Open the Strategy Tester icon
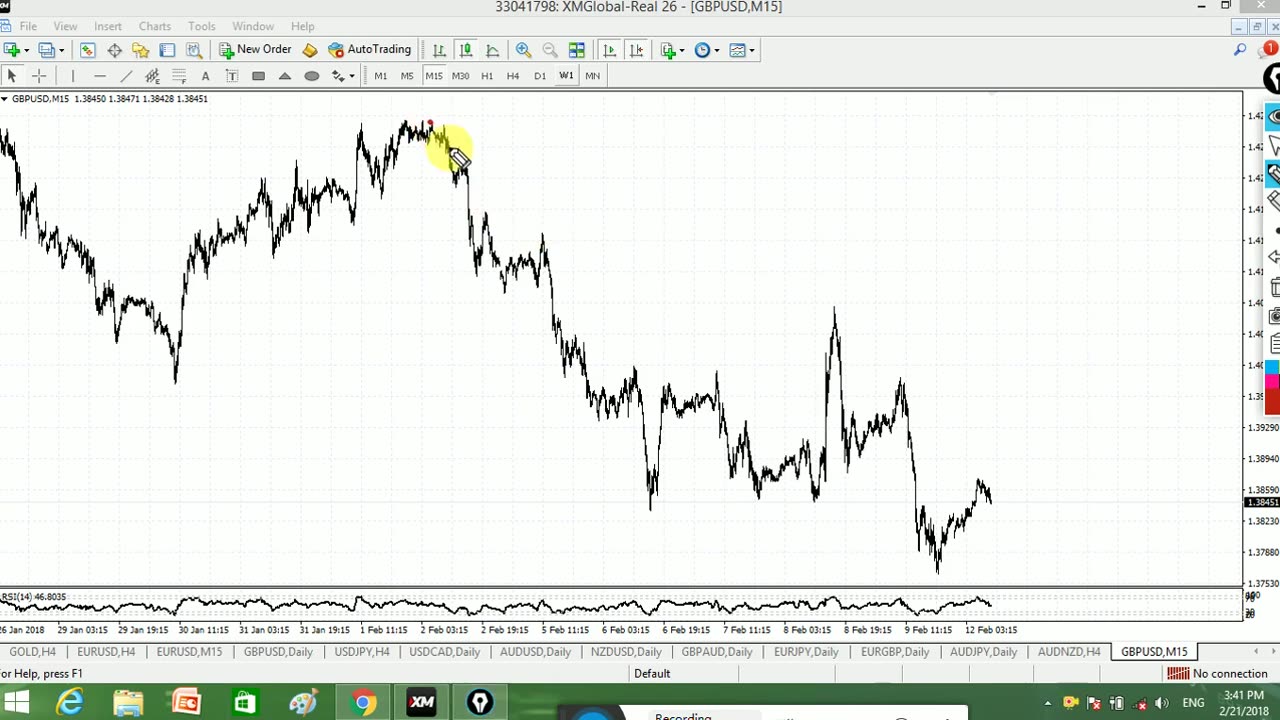Image resolution: width=1280 pixels, height=720 pixels. [x=194, y=50]
